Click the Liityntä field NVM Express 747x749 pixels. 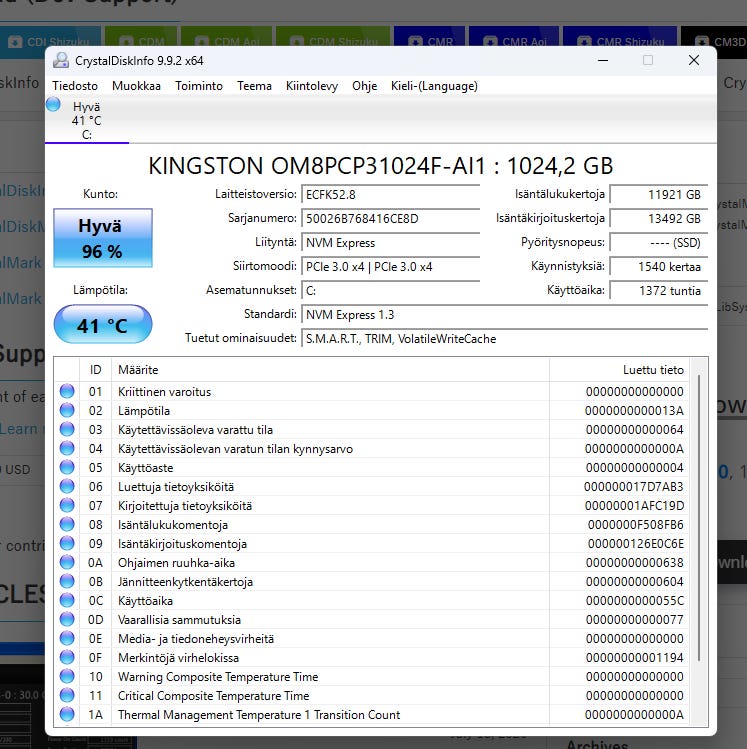click(390, 243)
